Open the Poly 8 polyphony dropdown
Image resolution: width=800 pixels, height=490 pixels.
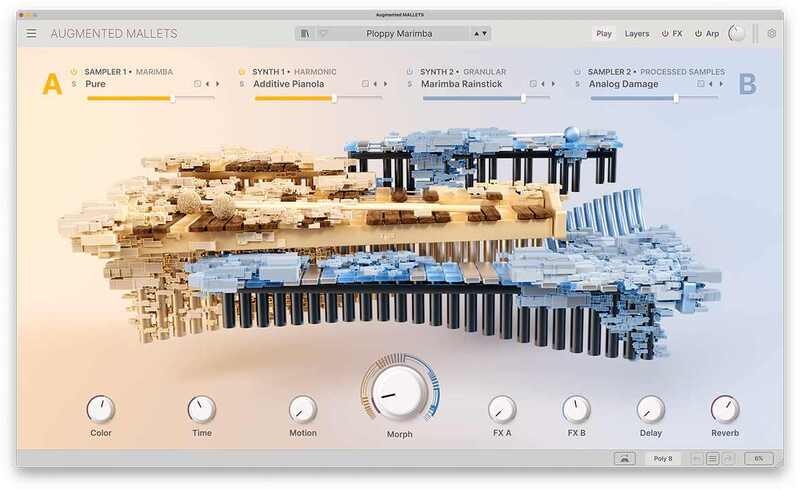[x=662, y=458]
